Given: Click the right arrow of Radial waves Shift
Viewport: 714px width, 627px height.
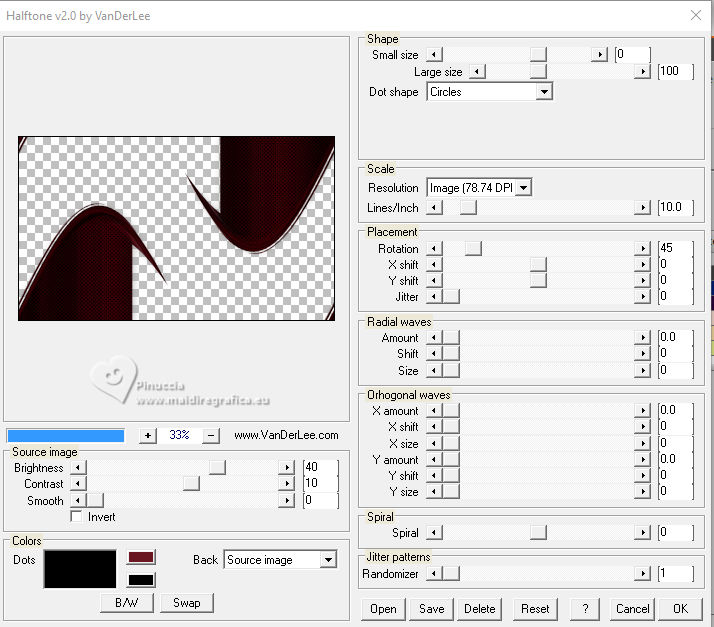Looking at the screenshot, I should (x=643, y=353).
